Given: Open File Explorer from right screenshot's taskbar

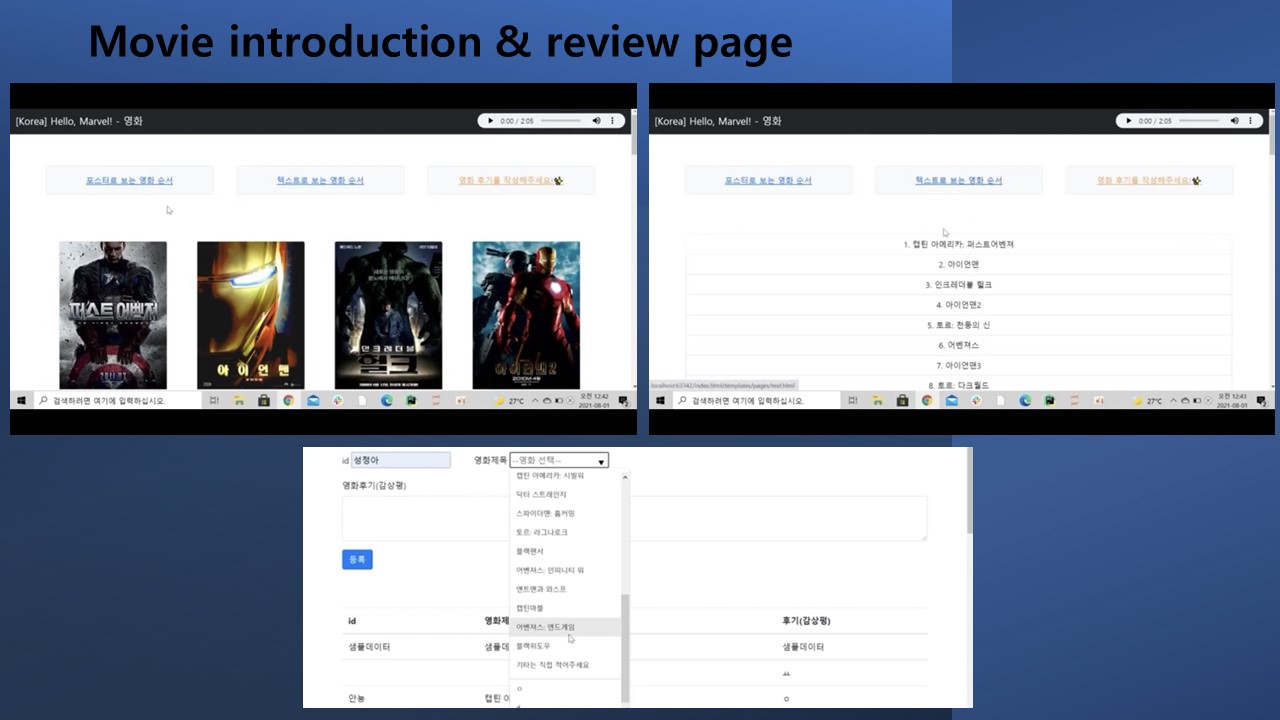Looking at the screenshot, I should coord(878,400).
